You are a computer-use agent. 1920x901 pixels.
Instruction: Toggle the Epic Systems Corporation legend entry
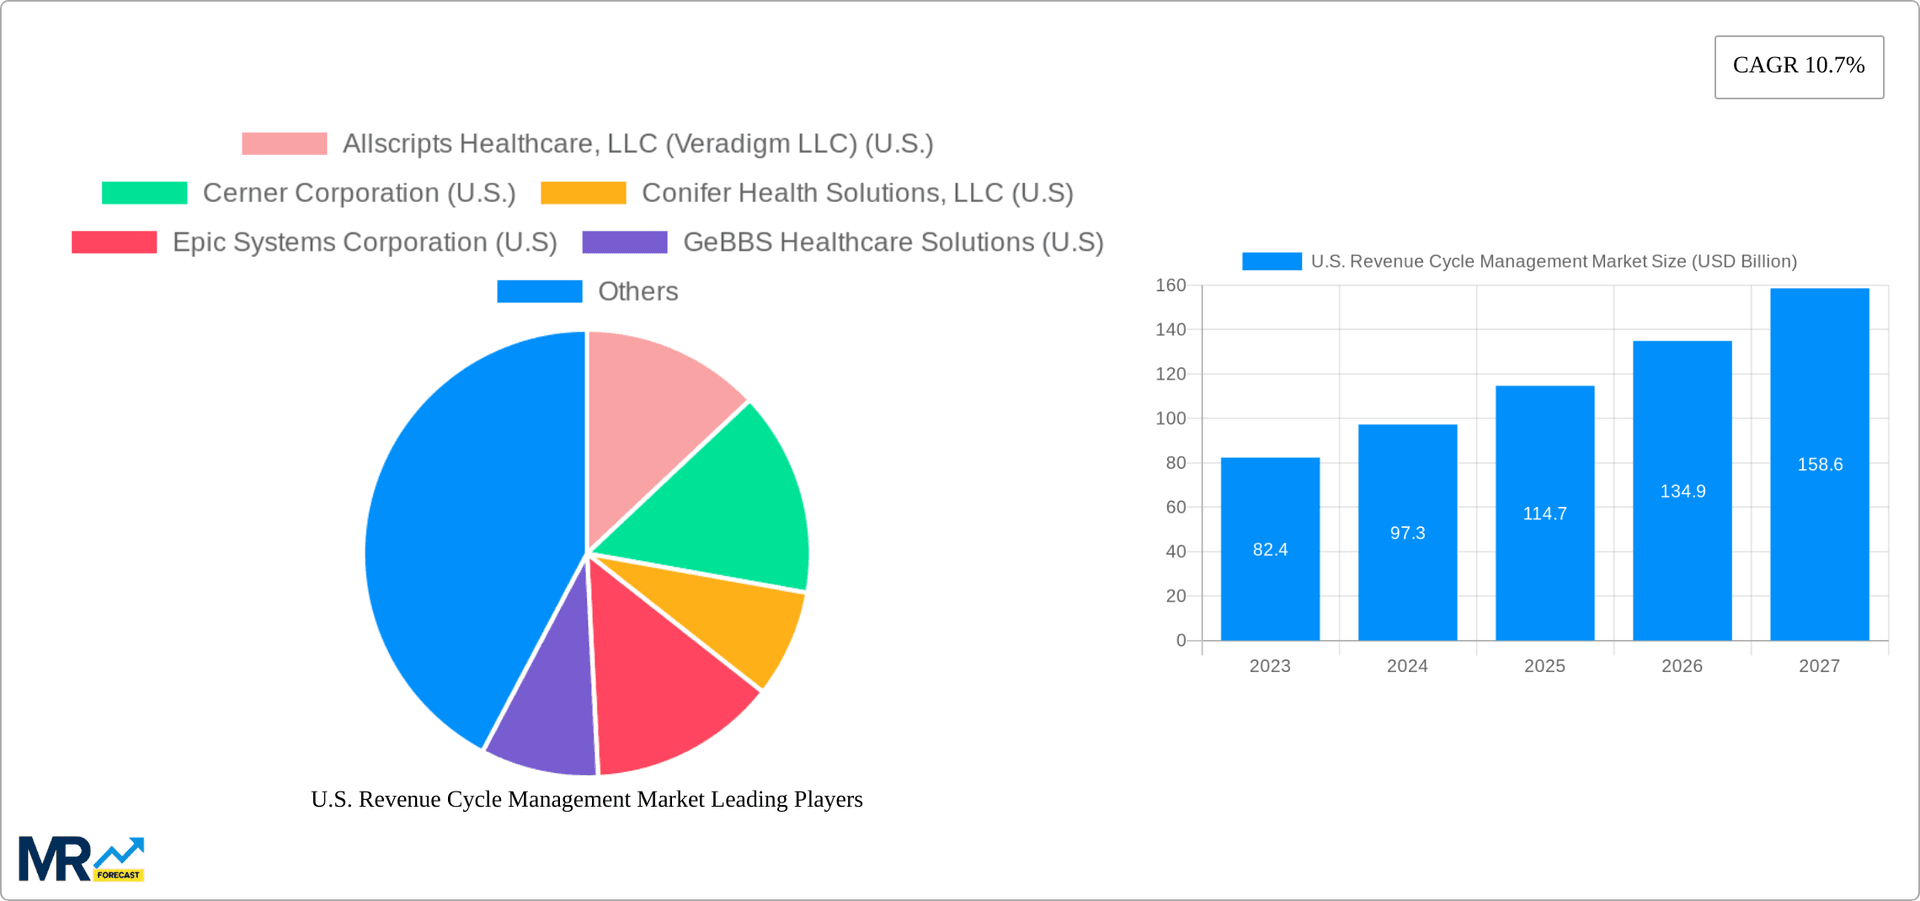click(365, 242)
